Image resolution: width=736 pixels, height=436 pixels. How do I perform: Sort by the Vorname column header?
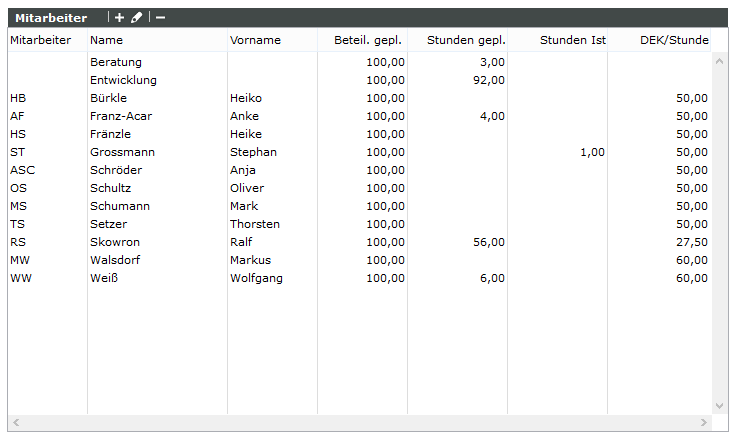(255, 40)
